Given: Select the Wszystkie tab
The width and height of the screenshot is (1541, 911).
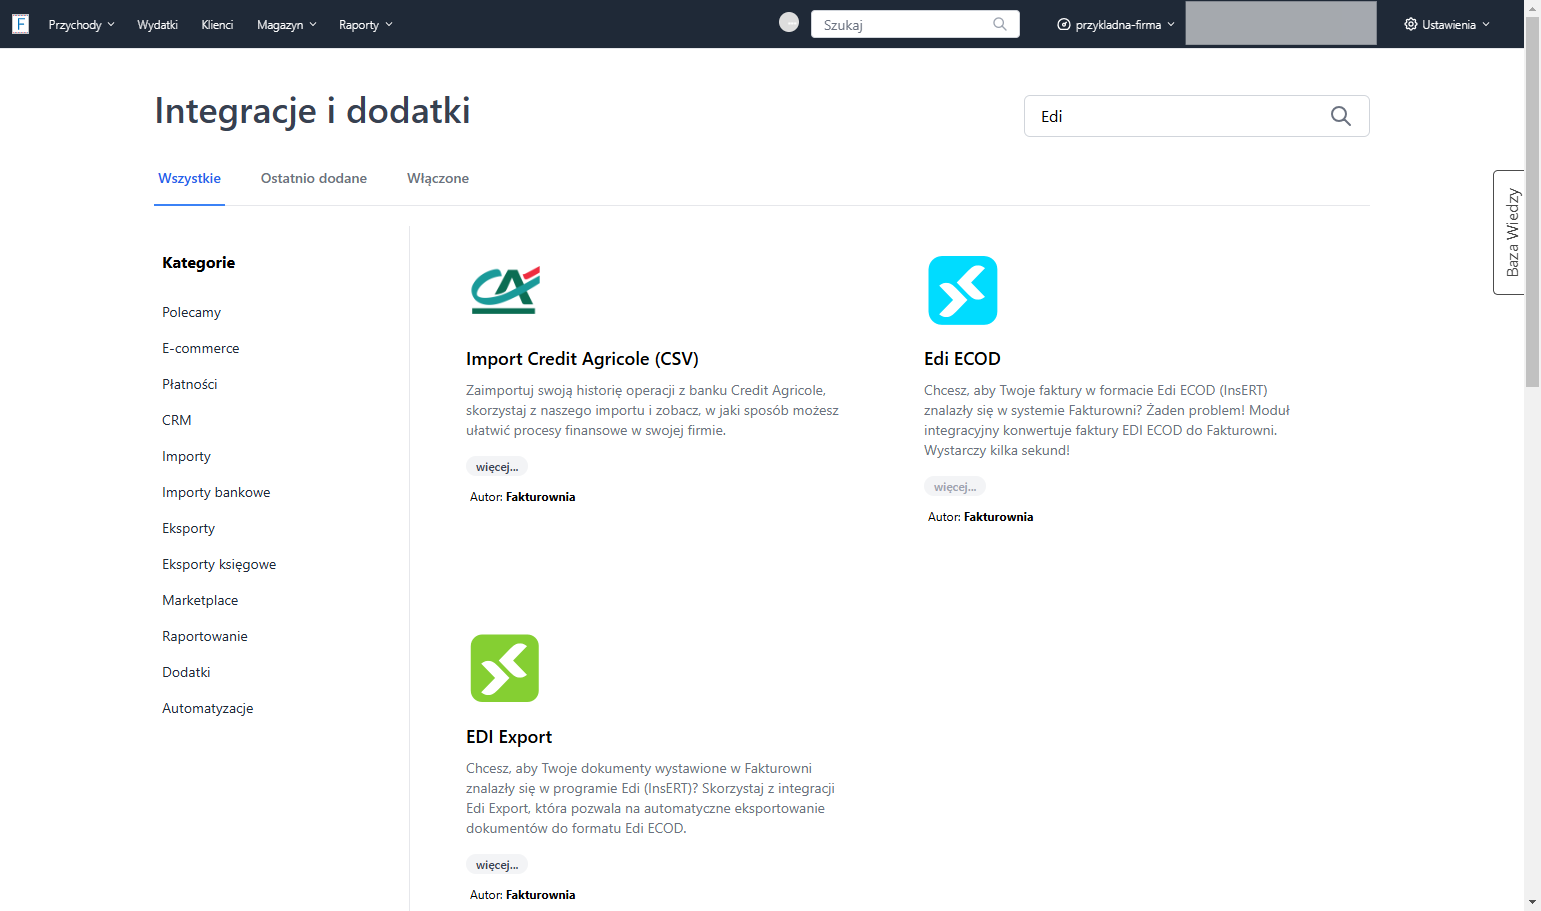Looking at the screenshot, I should [x=189, y=178].
